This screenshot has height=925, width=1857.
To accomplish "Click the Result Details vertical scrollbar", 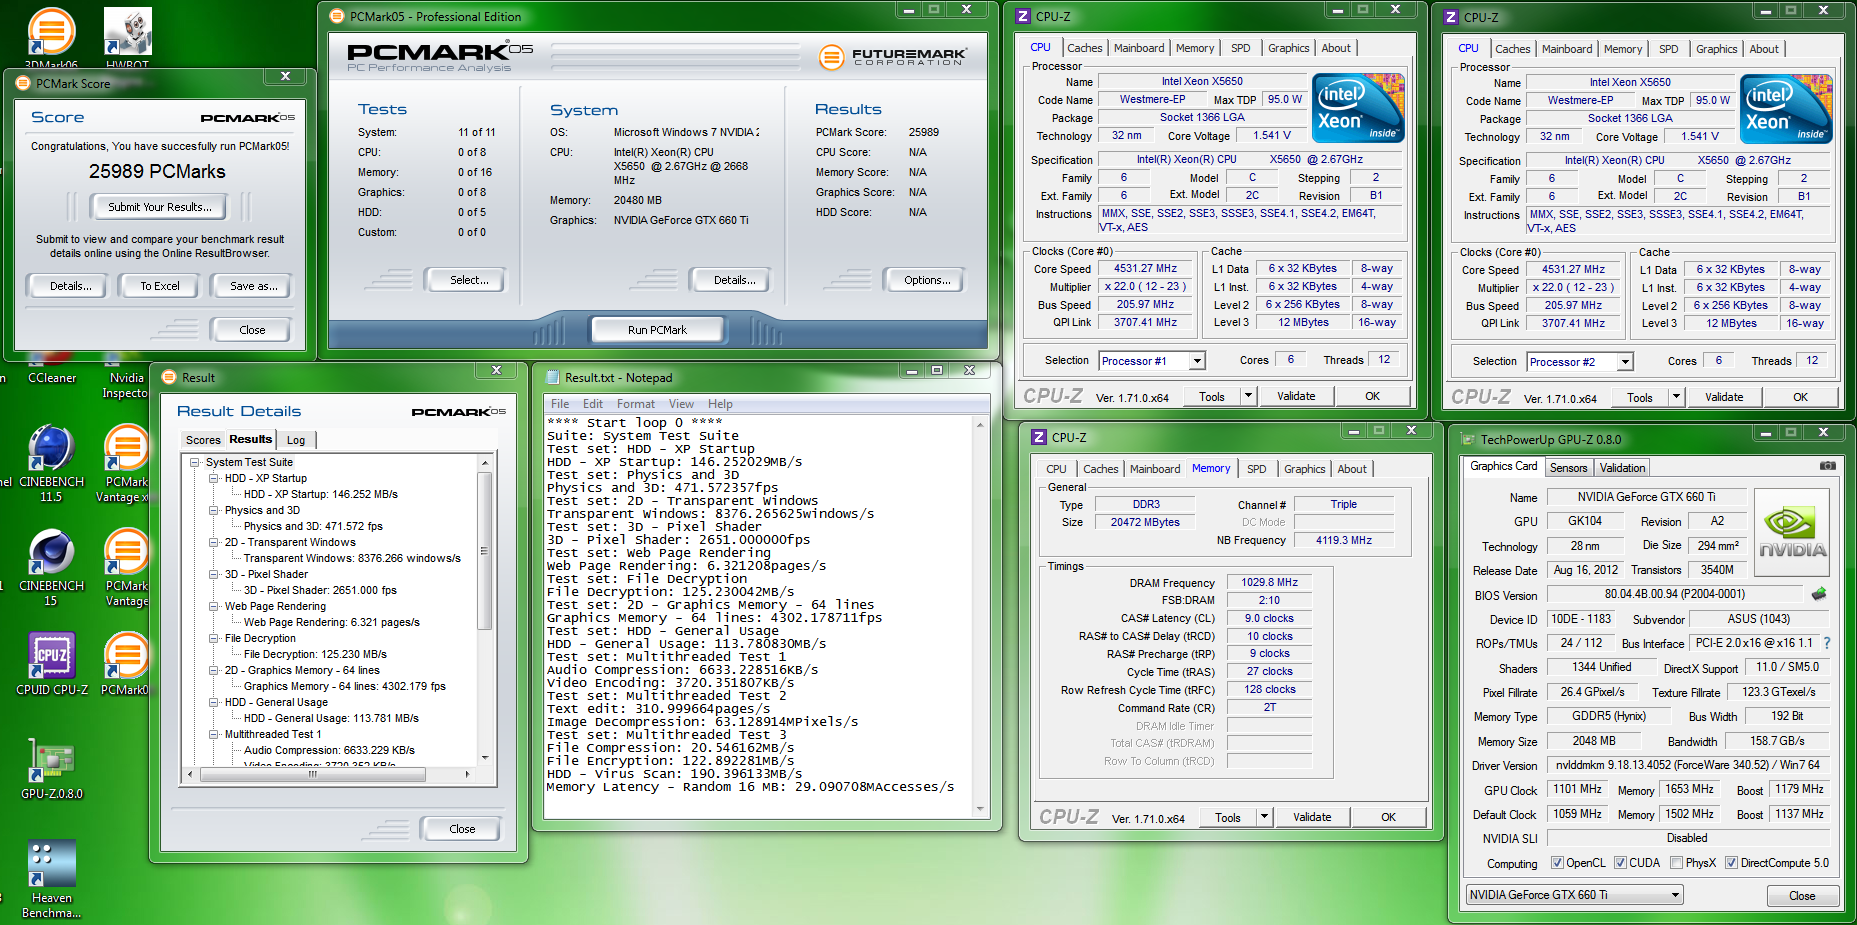I will coord(485,610).
